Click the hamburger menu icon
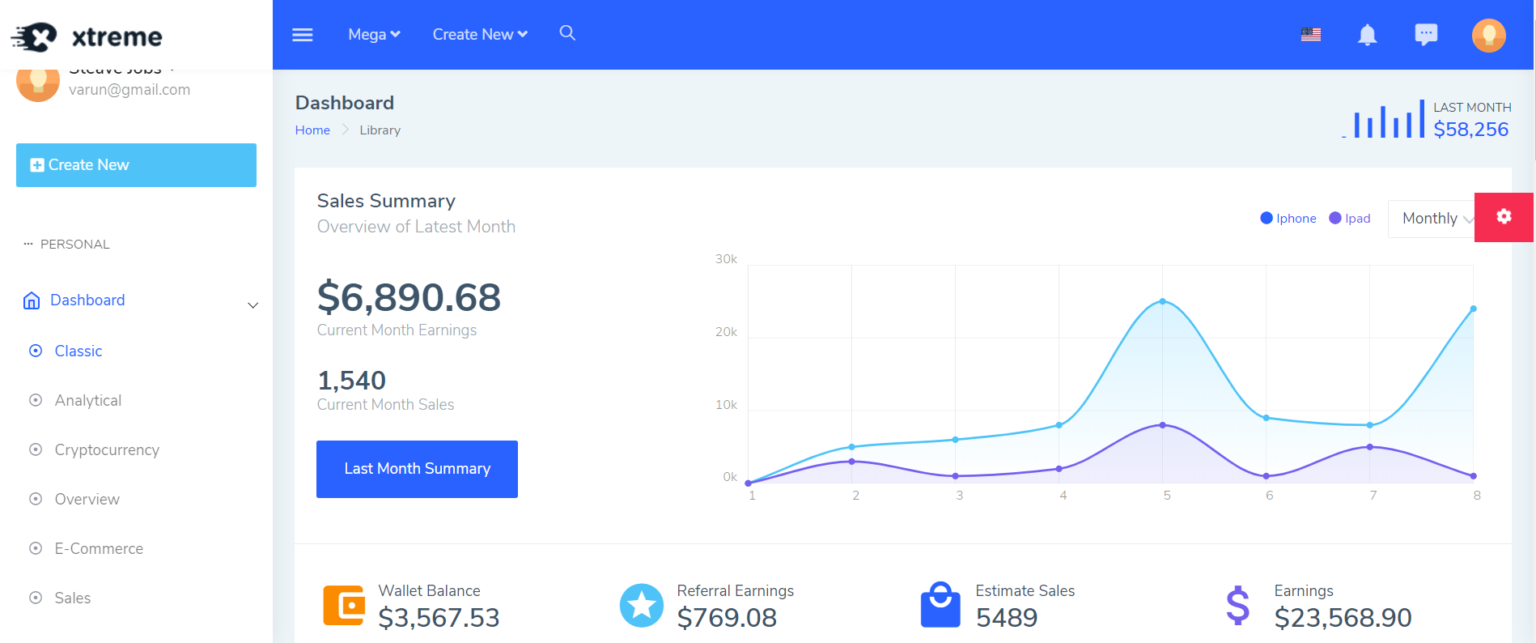The width and height of the screenshot is (1536, 643). pos(302,34)
